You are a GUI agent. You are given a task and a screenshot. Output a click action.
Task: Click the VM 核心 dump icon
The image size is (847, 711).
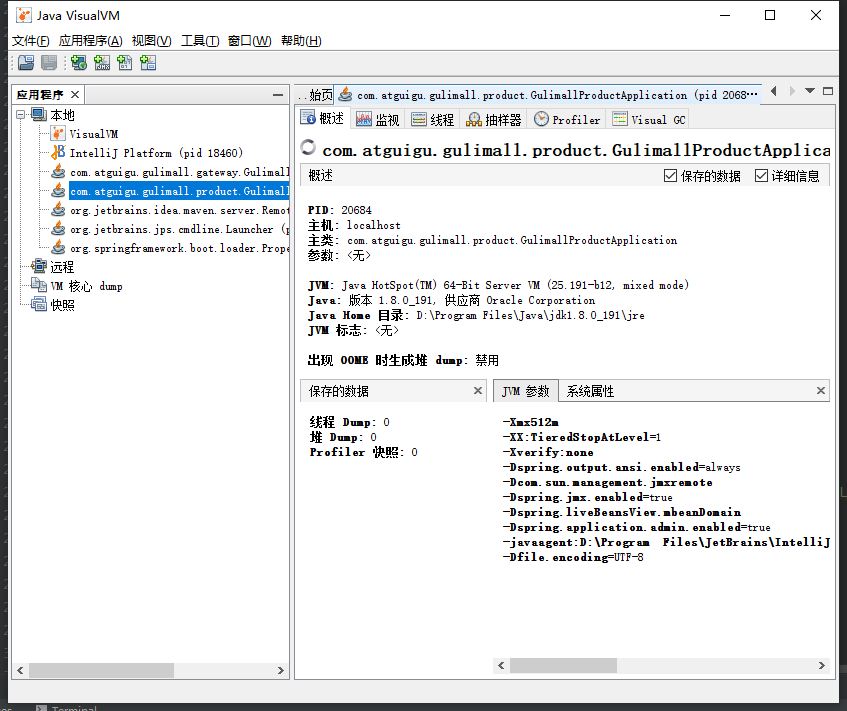tap(39, 285)
